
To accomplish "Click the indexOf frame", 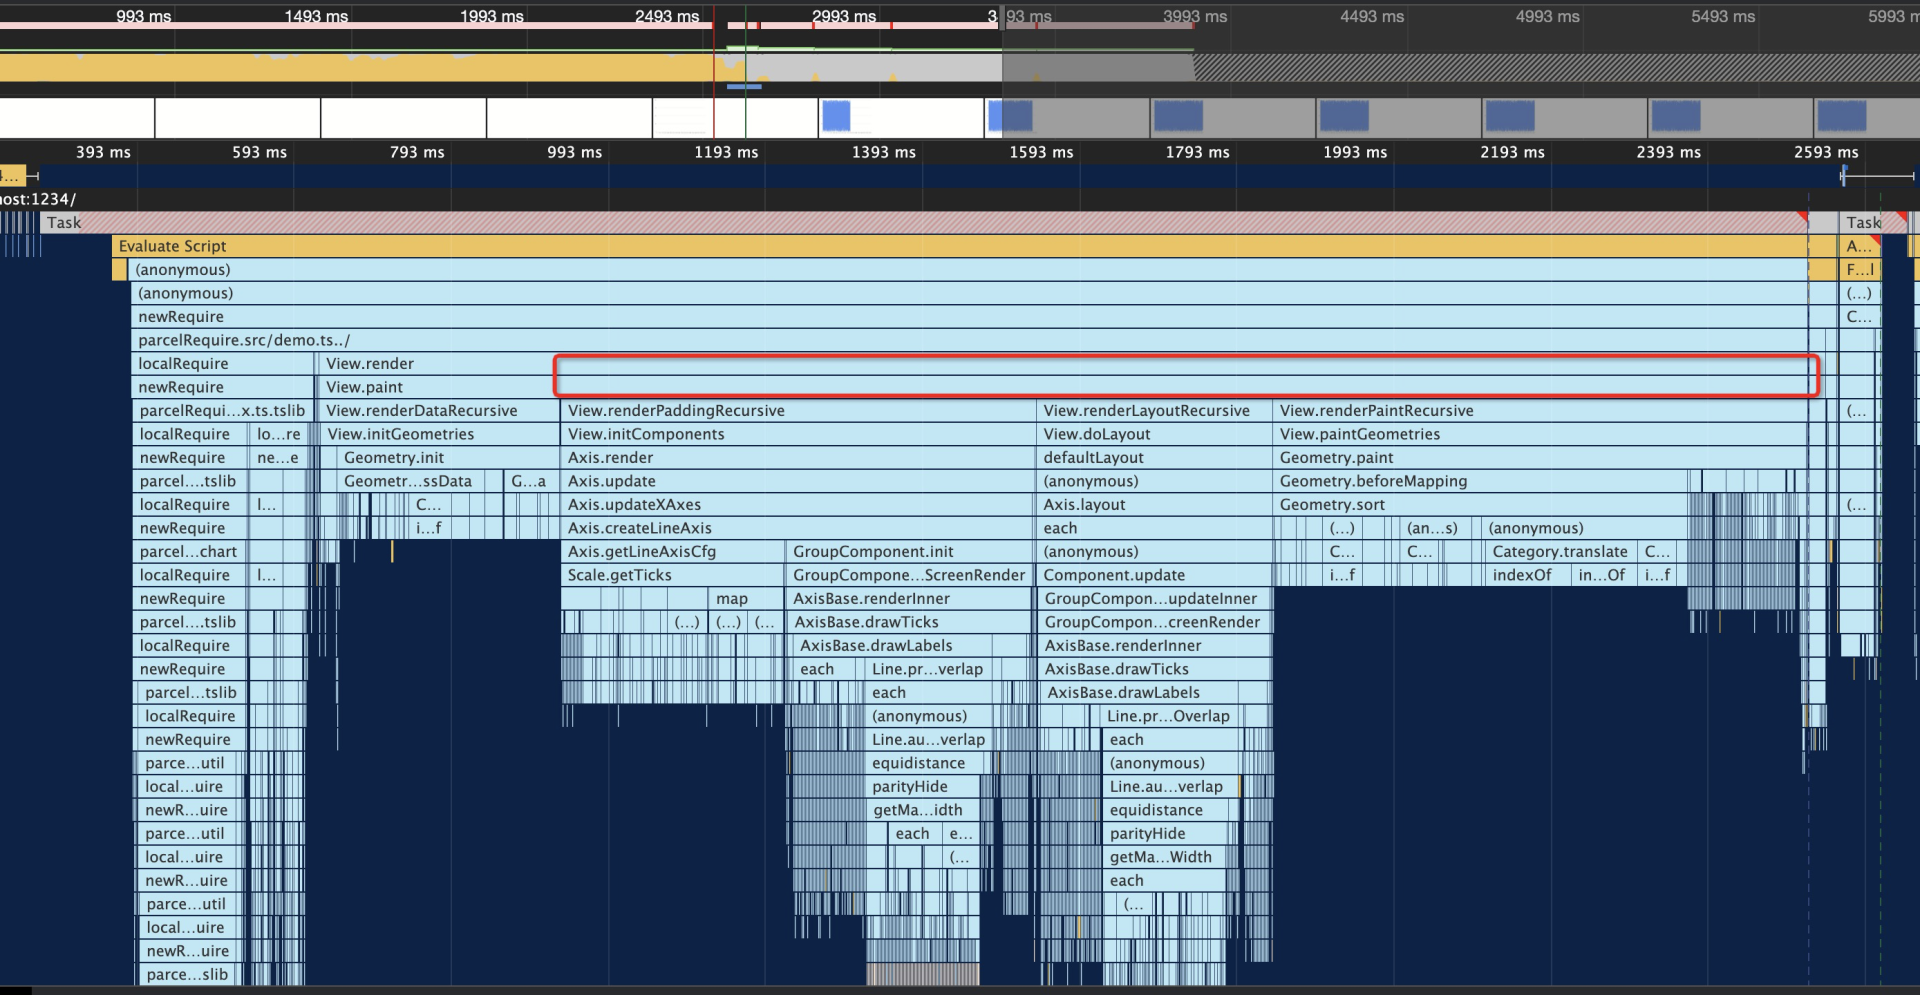I will click(x=1527, y=575).
